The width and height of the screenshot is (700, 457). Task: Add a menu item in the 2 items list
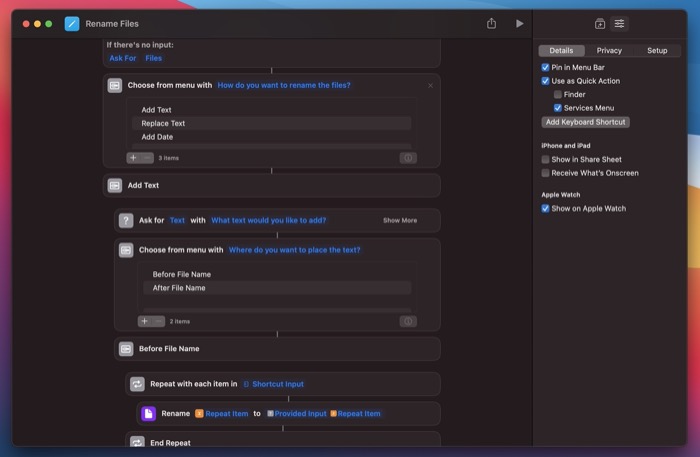[x=144, y=321]
